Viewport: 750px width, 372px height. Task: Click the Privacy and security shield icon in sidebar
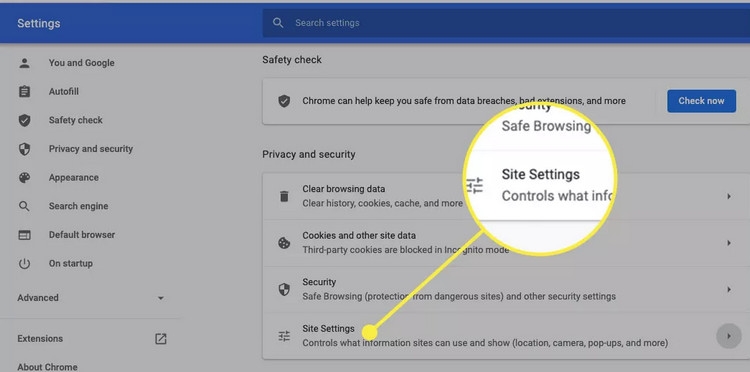24,149
